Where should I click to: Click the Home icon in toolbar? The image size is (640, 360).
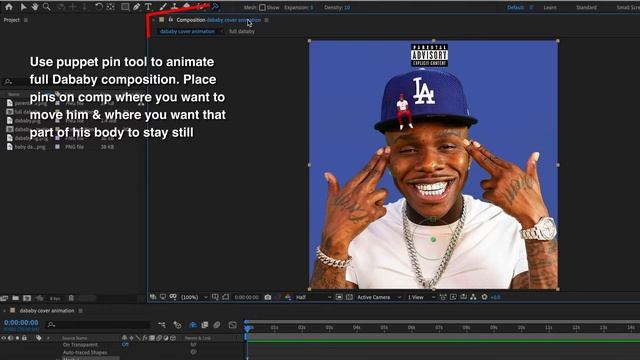coord(9,7)
